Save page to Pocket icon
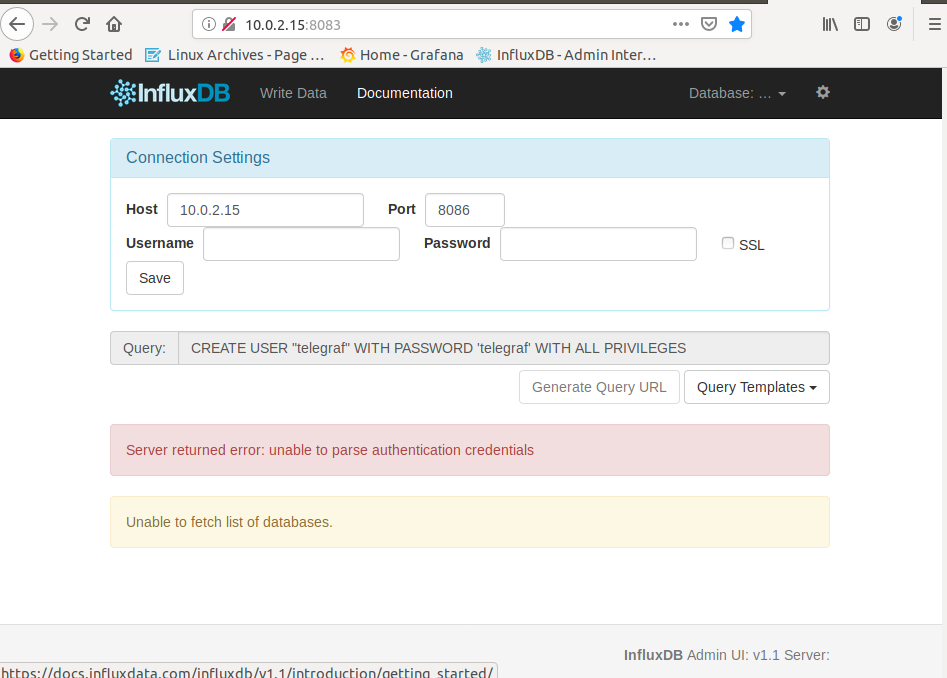947x678 pixels. pos(708,24)
